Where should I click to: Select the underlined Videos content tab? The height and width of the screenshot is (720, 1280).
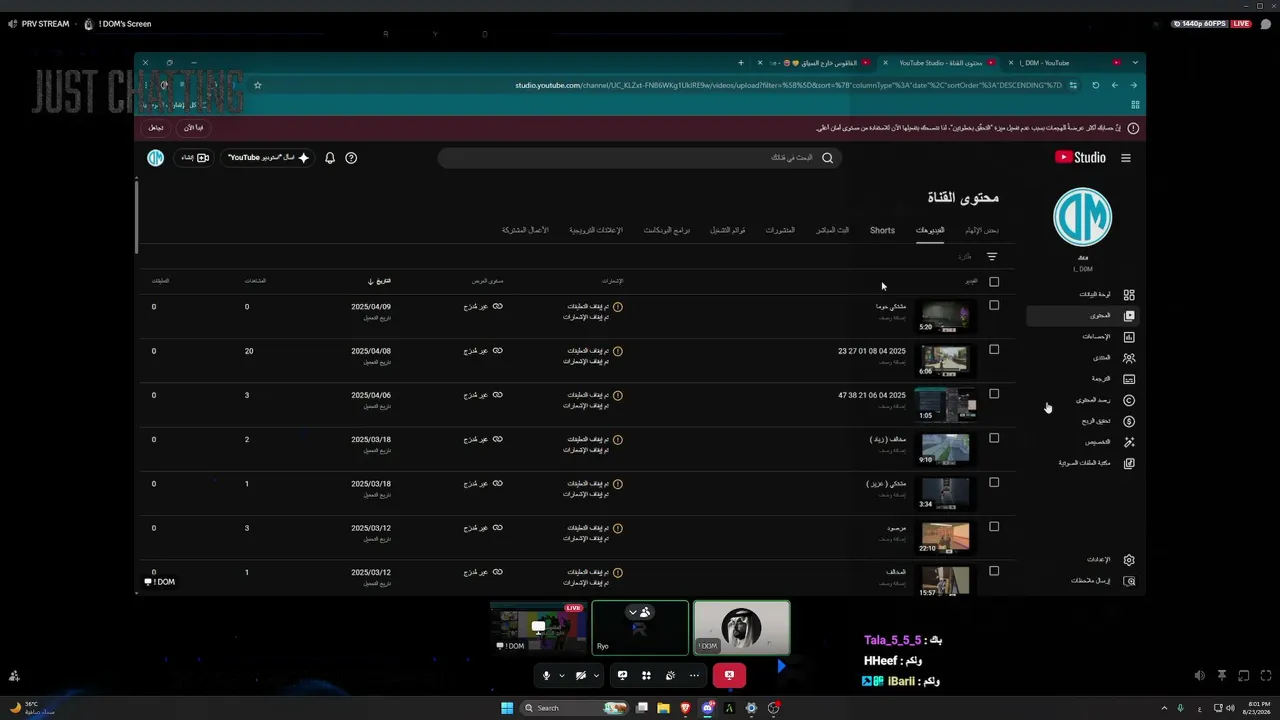(x=930, y=230)
